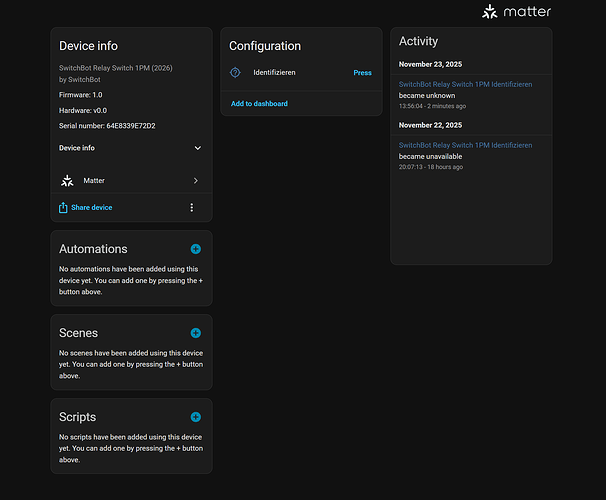
Task: Open the November 22 Identifizieren activity entry
Action: point(465,145)
